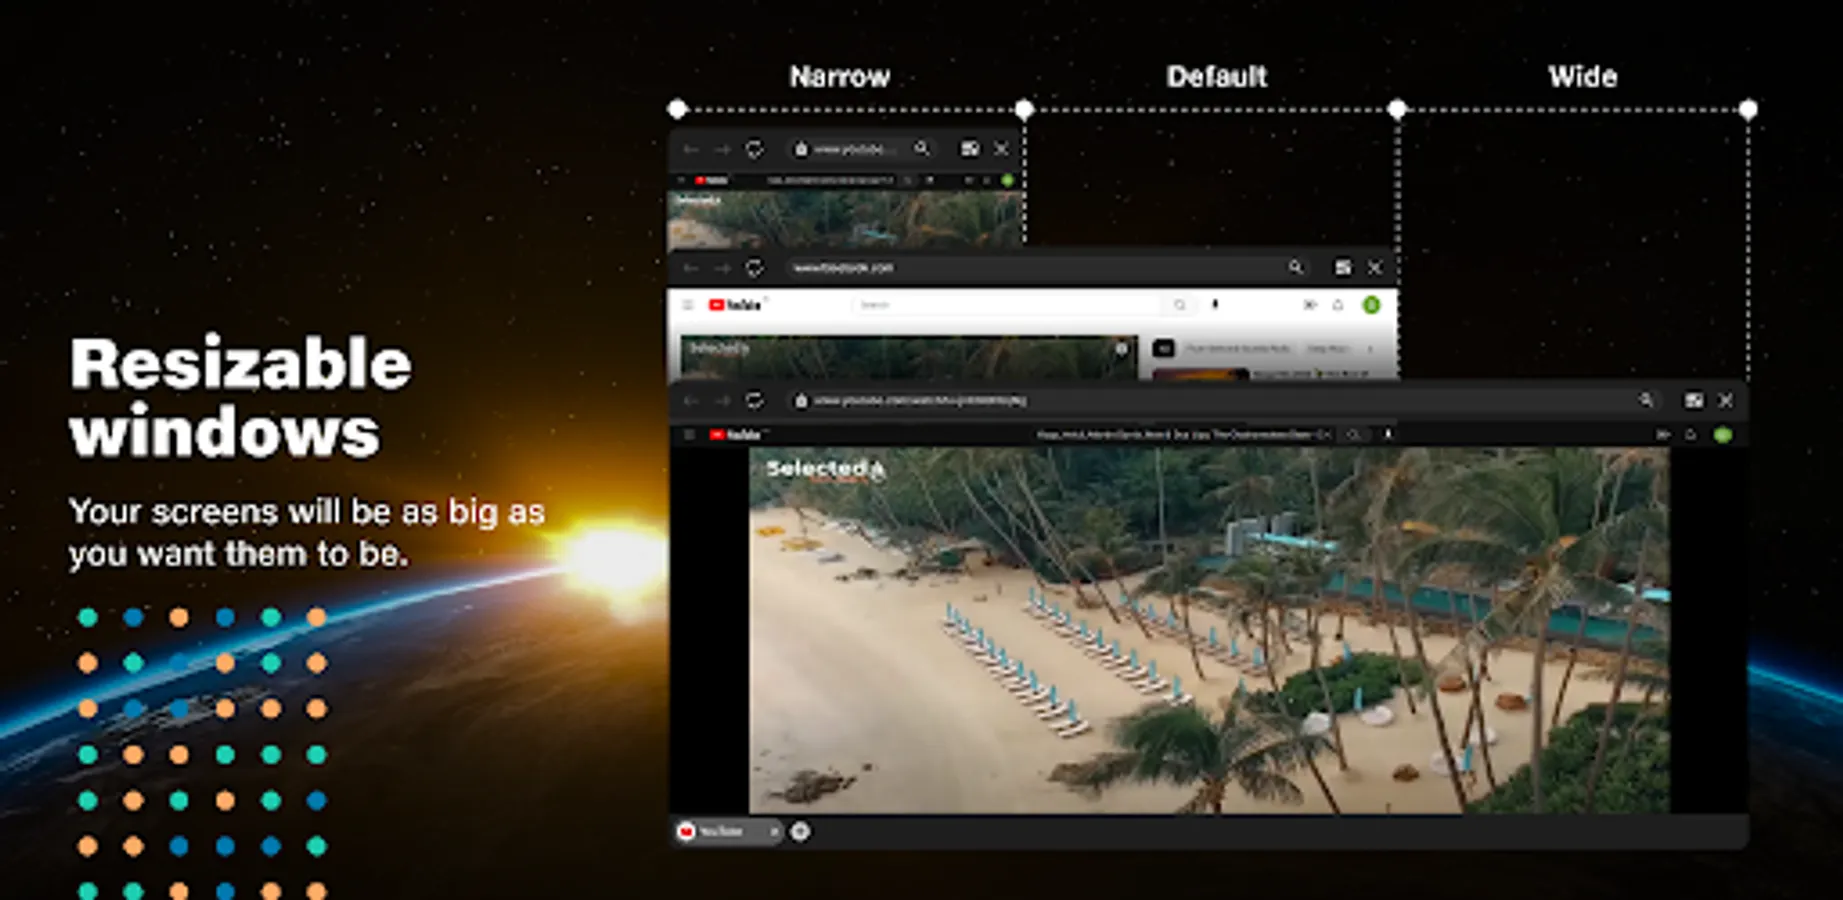Click the create video icon in wide window
The height and width of the screenshot is (900, 1843).
(1662, 435)
